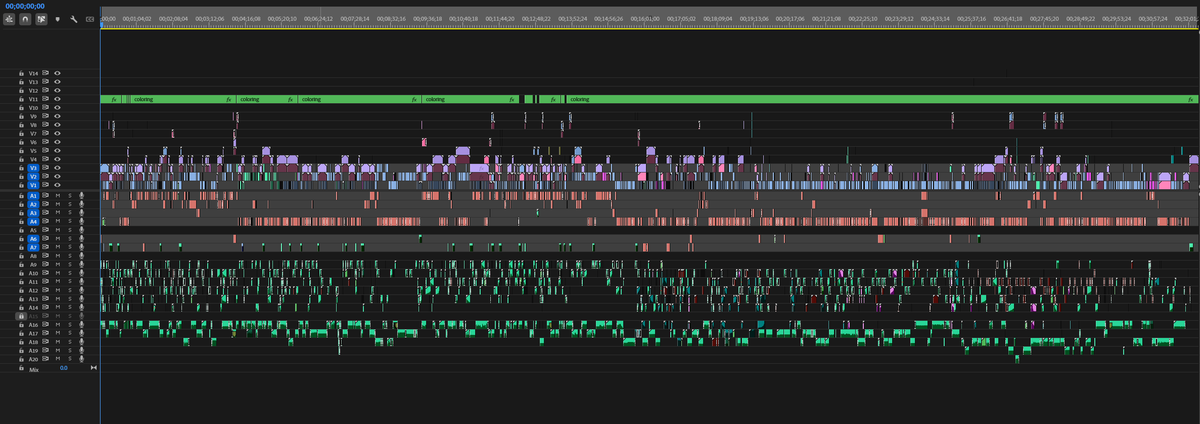Add a marker with the marker icon

(x=57, y=18)
